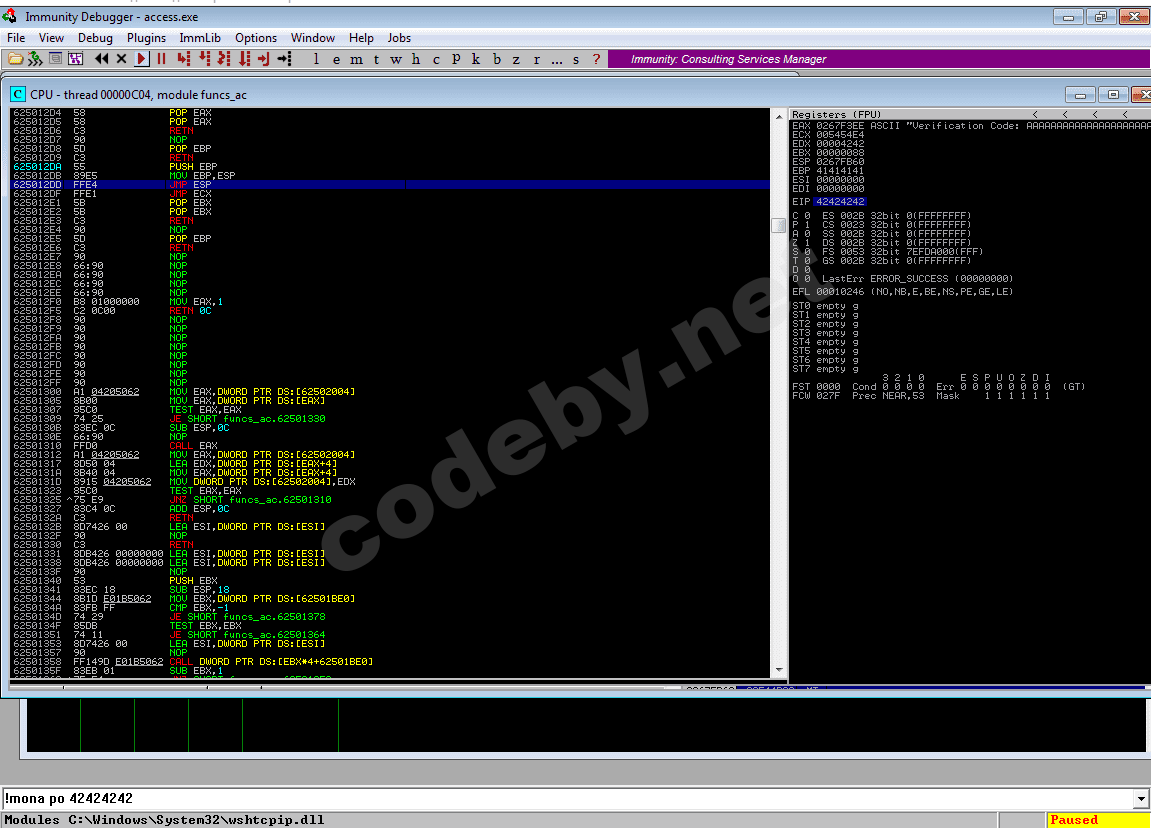The height and width of the screenshot is (828, 1151).
Task: Open the Options menu
Action: [255, 37]
